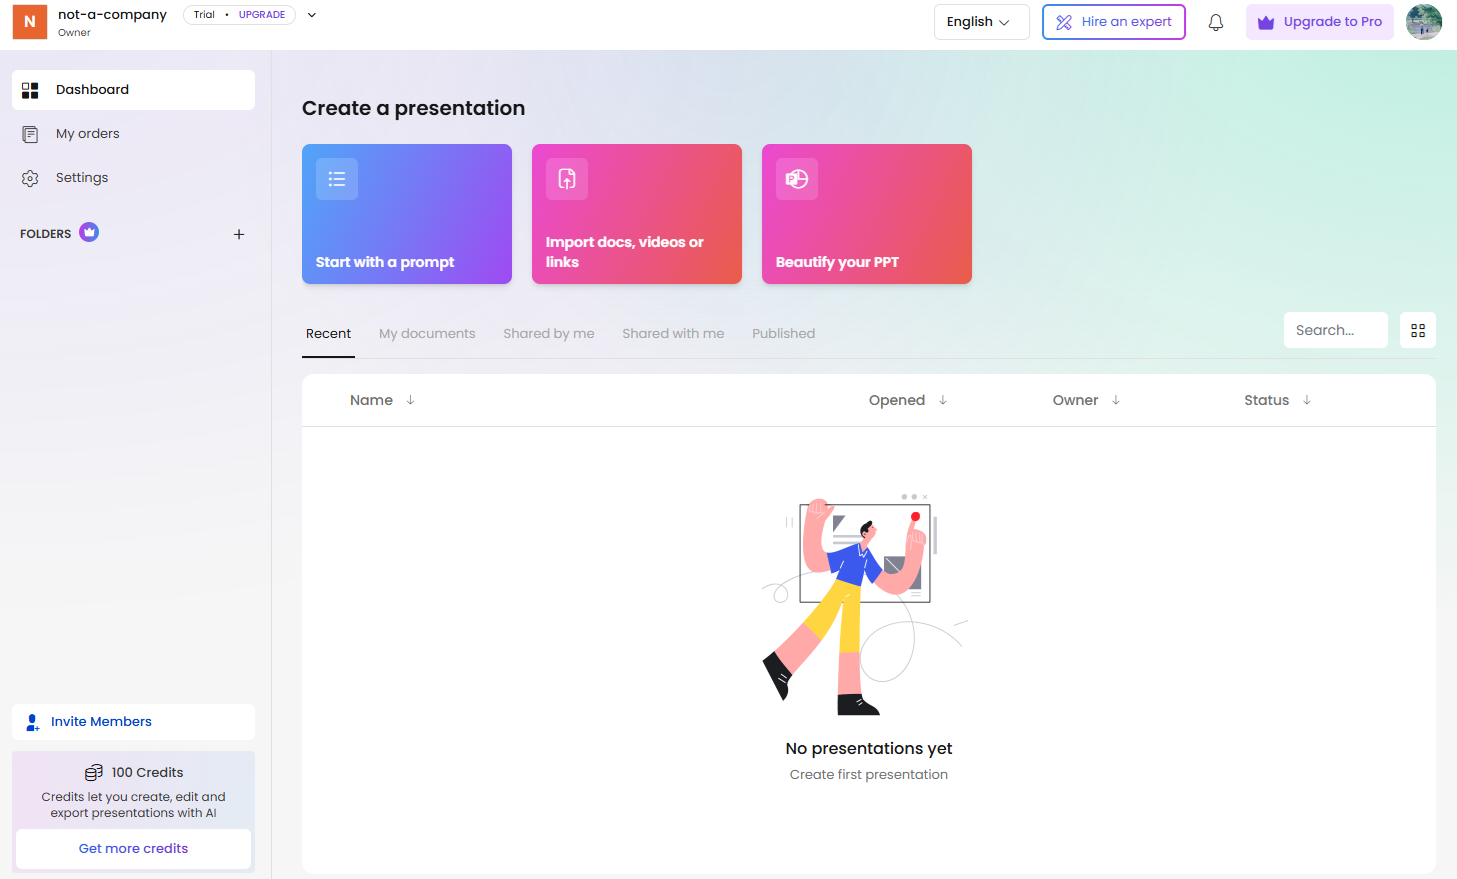Open the English language dropdown
Screen dimensions: 1457x879
[x=980, y=22]
